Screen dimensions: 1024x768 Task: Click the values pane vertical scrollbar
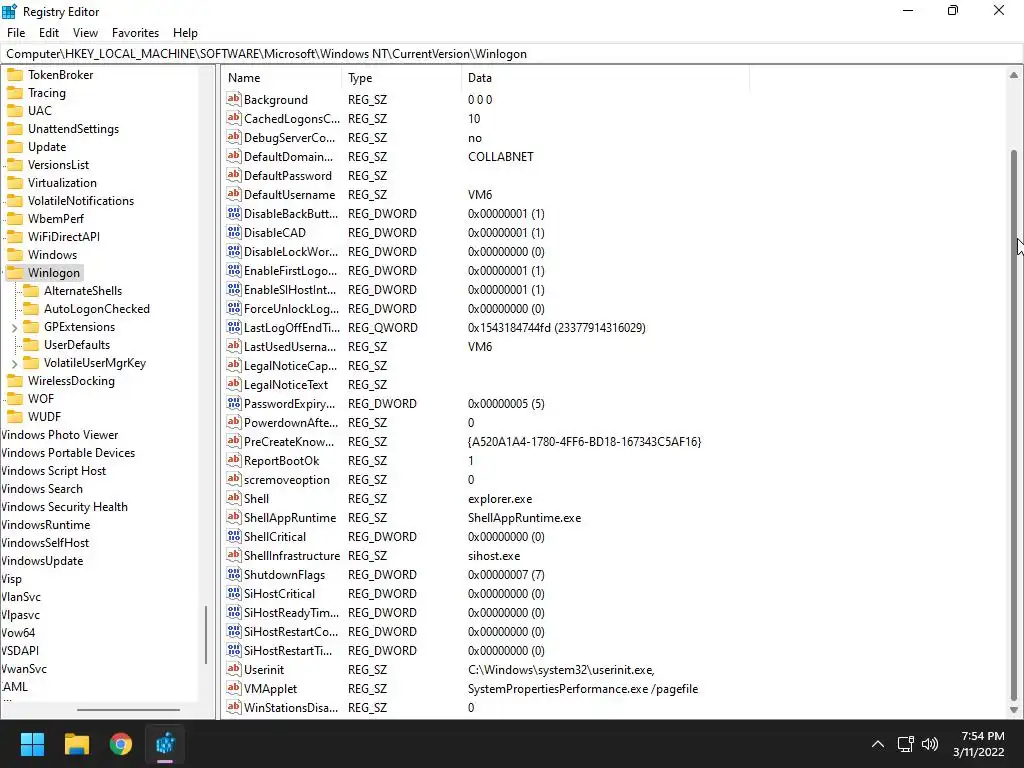(x=1014, y=424)
